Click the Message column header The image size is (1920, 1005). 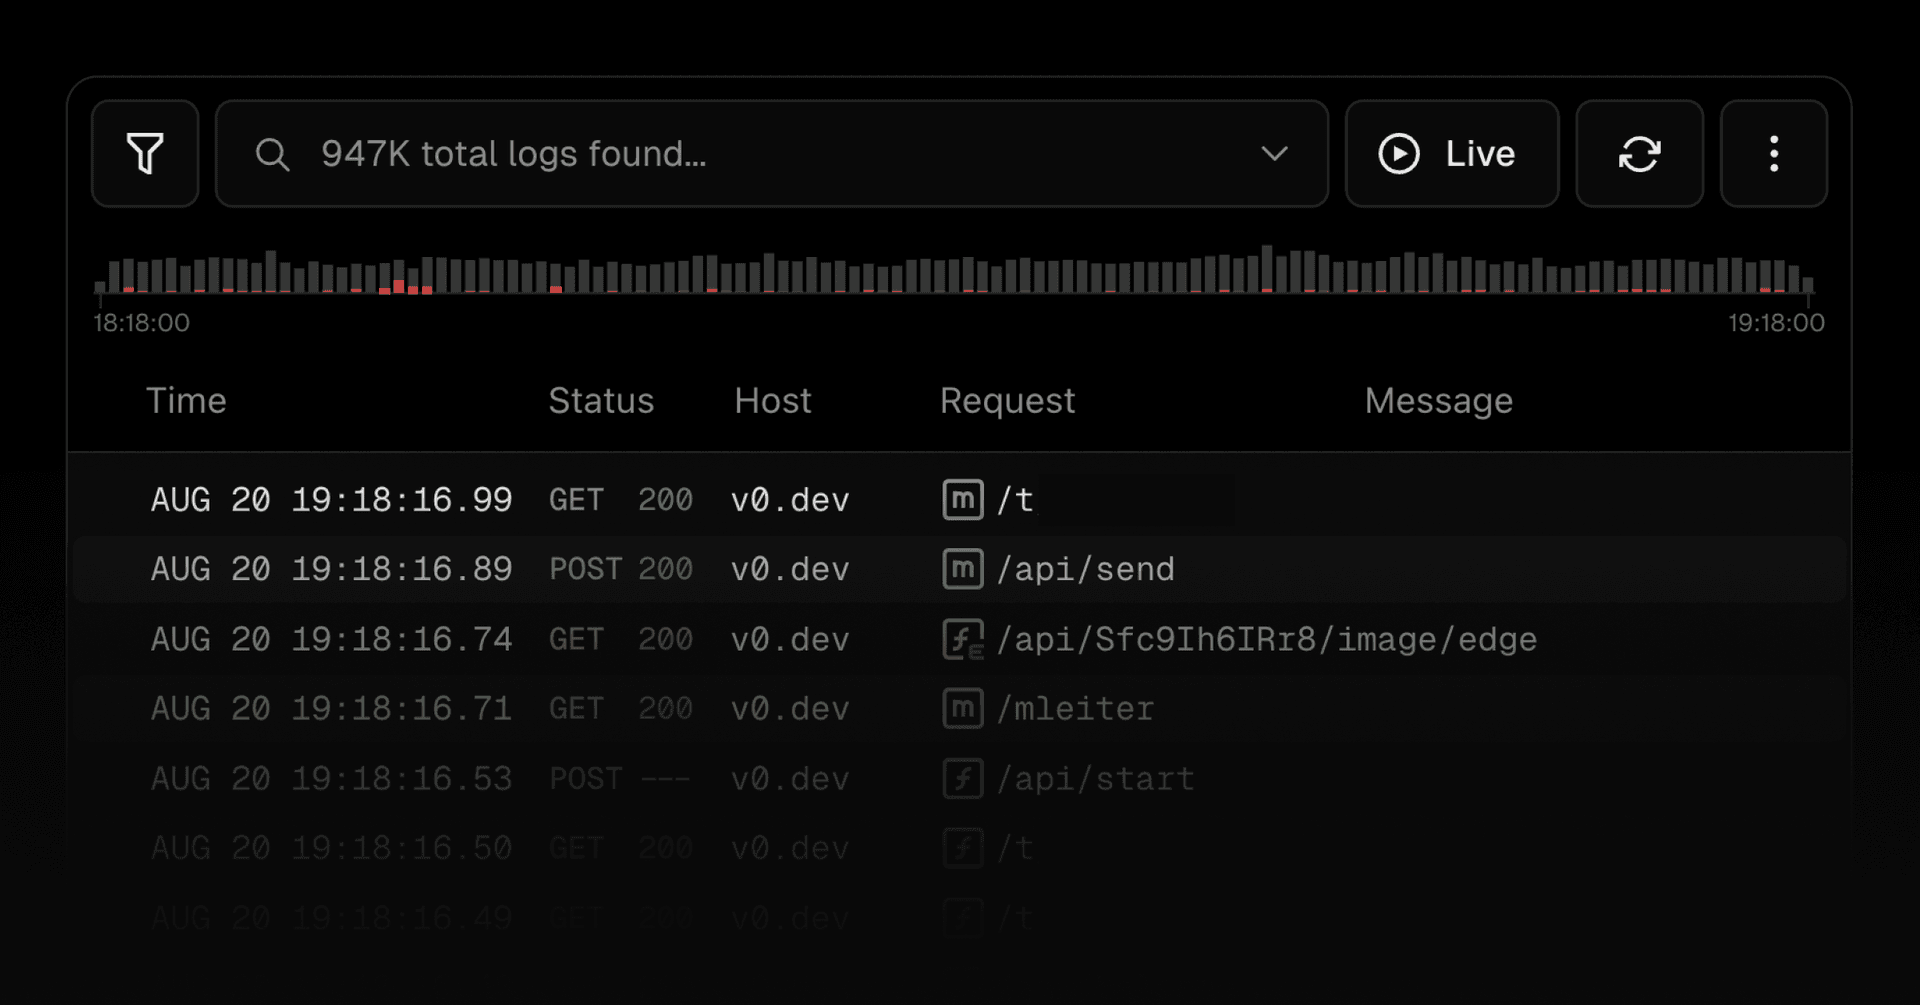pos(1438,401)
